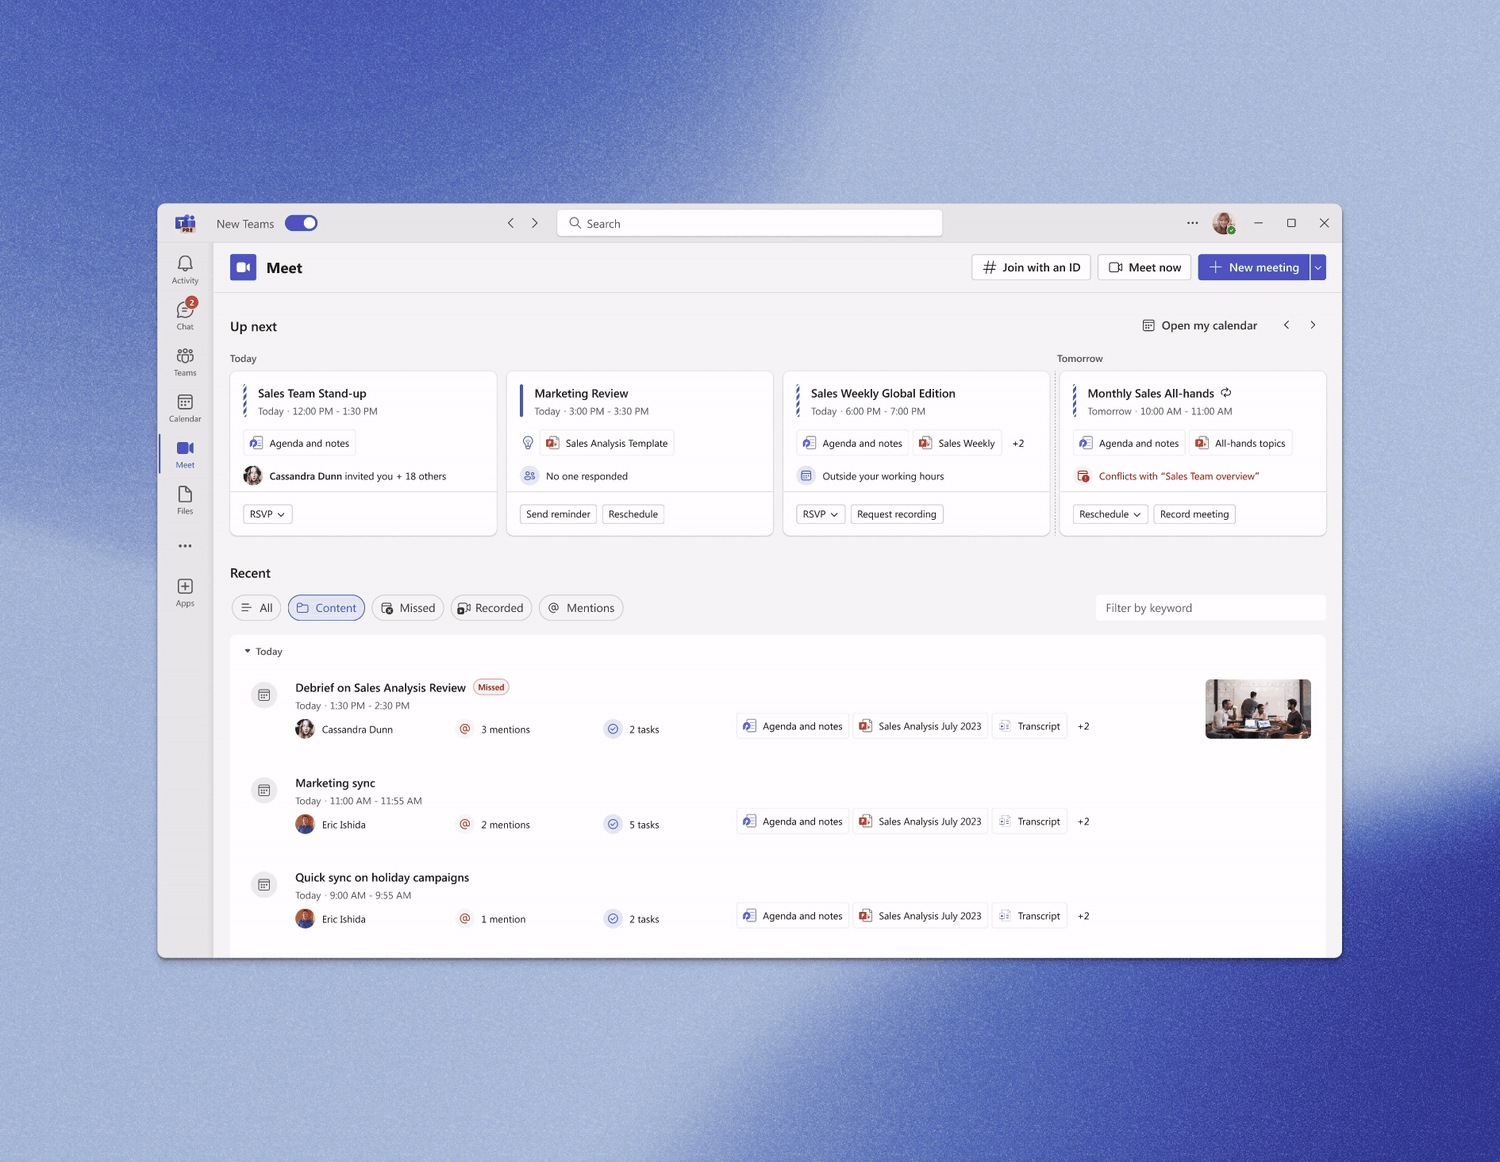The height and width of the screenshot is (1162, 1500).
Task: Open the Debrief meeting recording thumbnail
Action: point(1258,709)
